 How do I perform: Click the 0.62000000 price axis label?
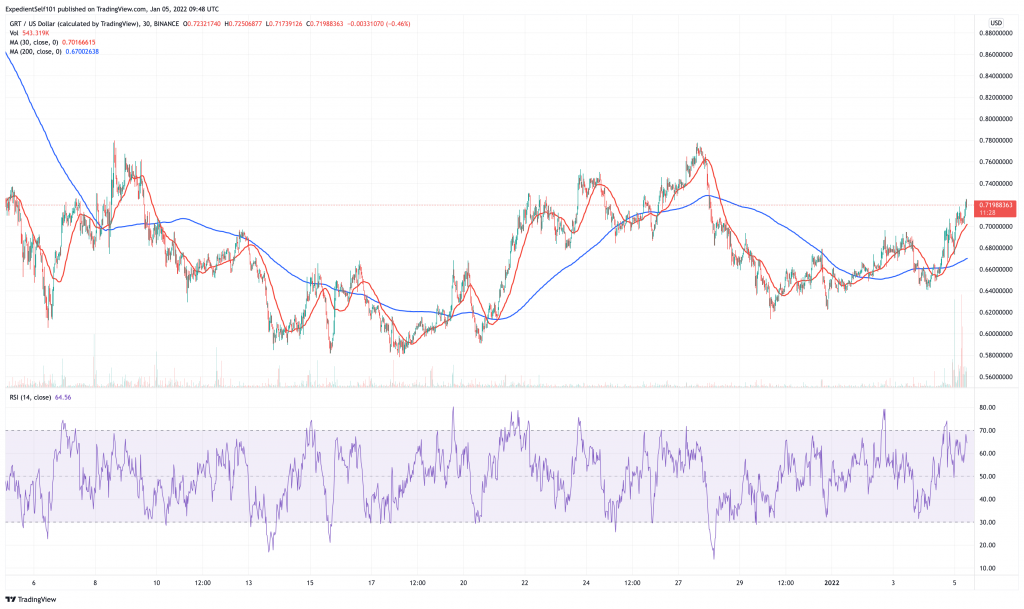pyautogui.click(x=995, y=312)
